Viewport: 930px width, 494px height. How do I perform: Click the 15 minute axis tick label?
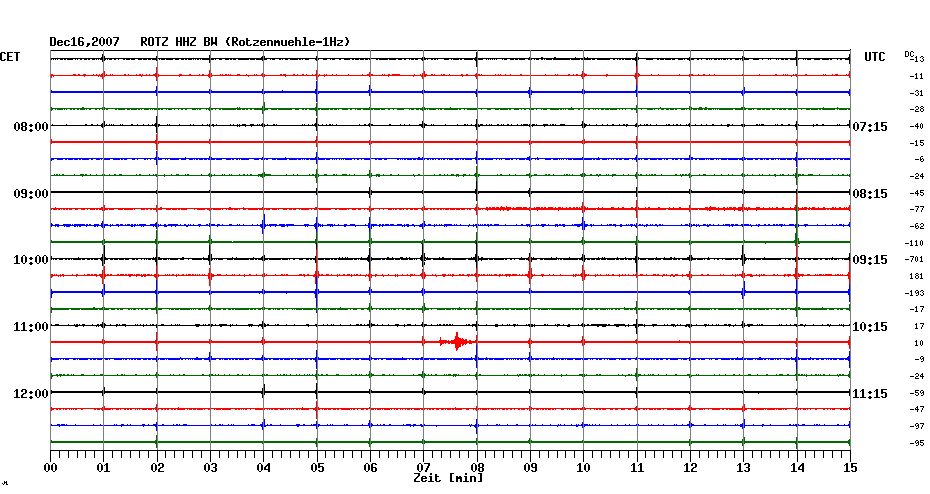coord(850,468)
